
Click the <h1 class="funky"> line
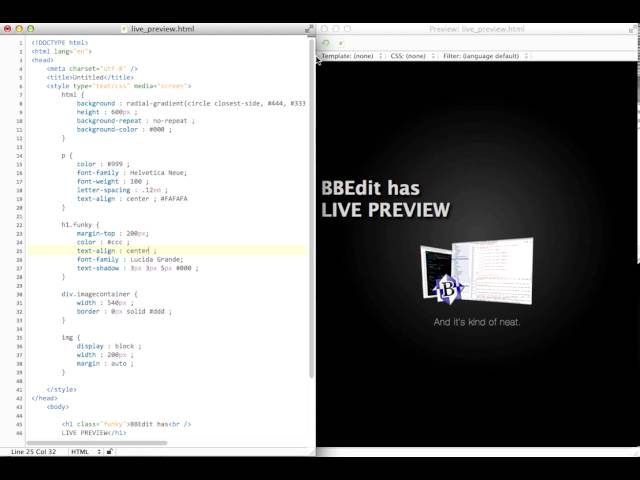[126, 424]
